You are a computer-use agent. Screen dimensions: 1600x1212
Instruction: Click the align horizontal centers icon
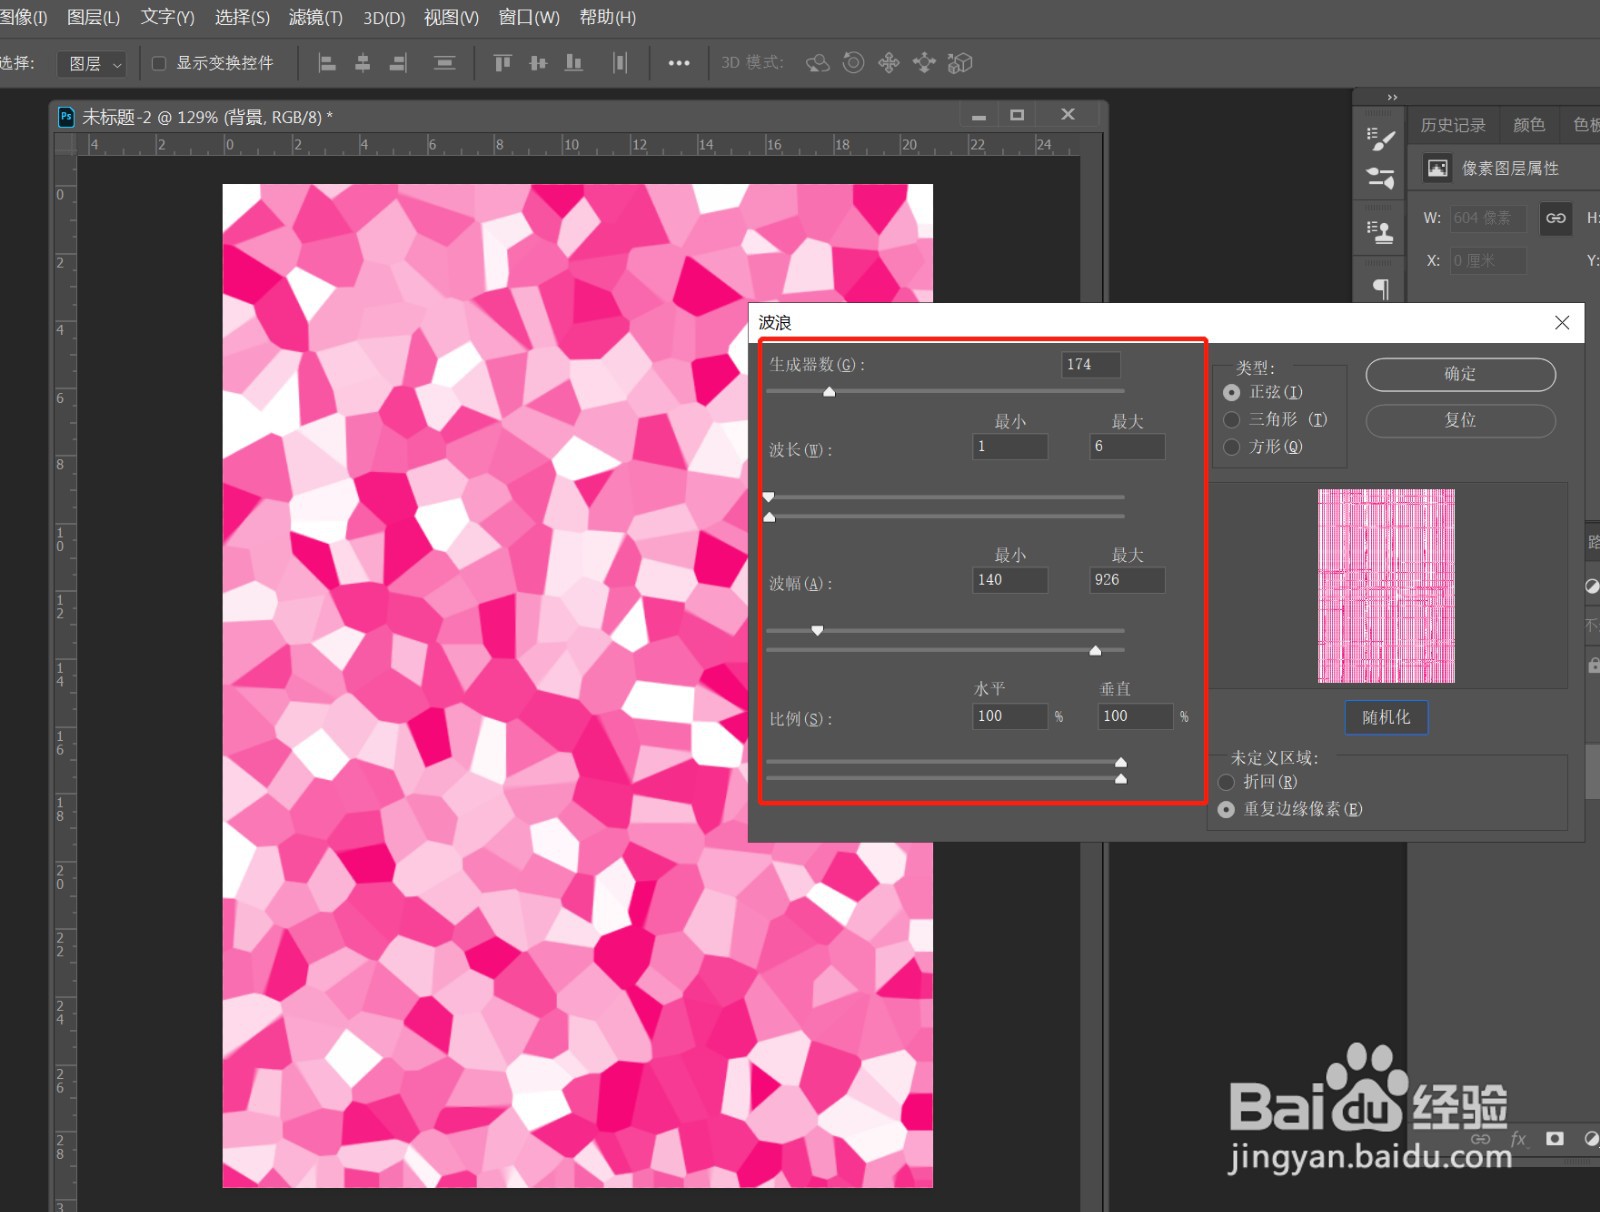363,63
